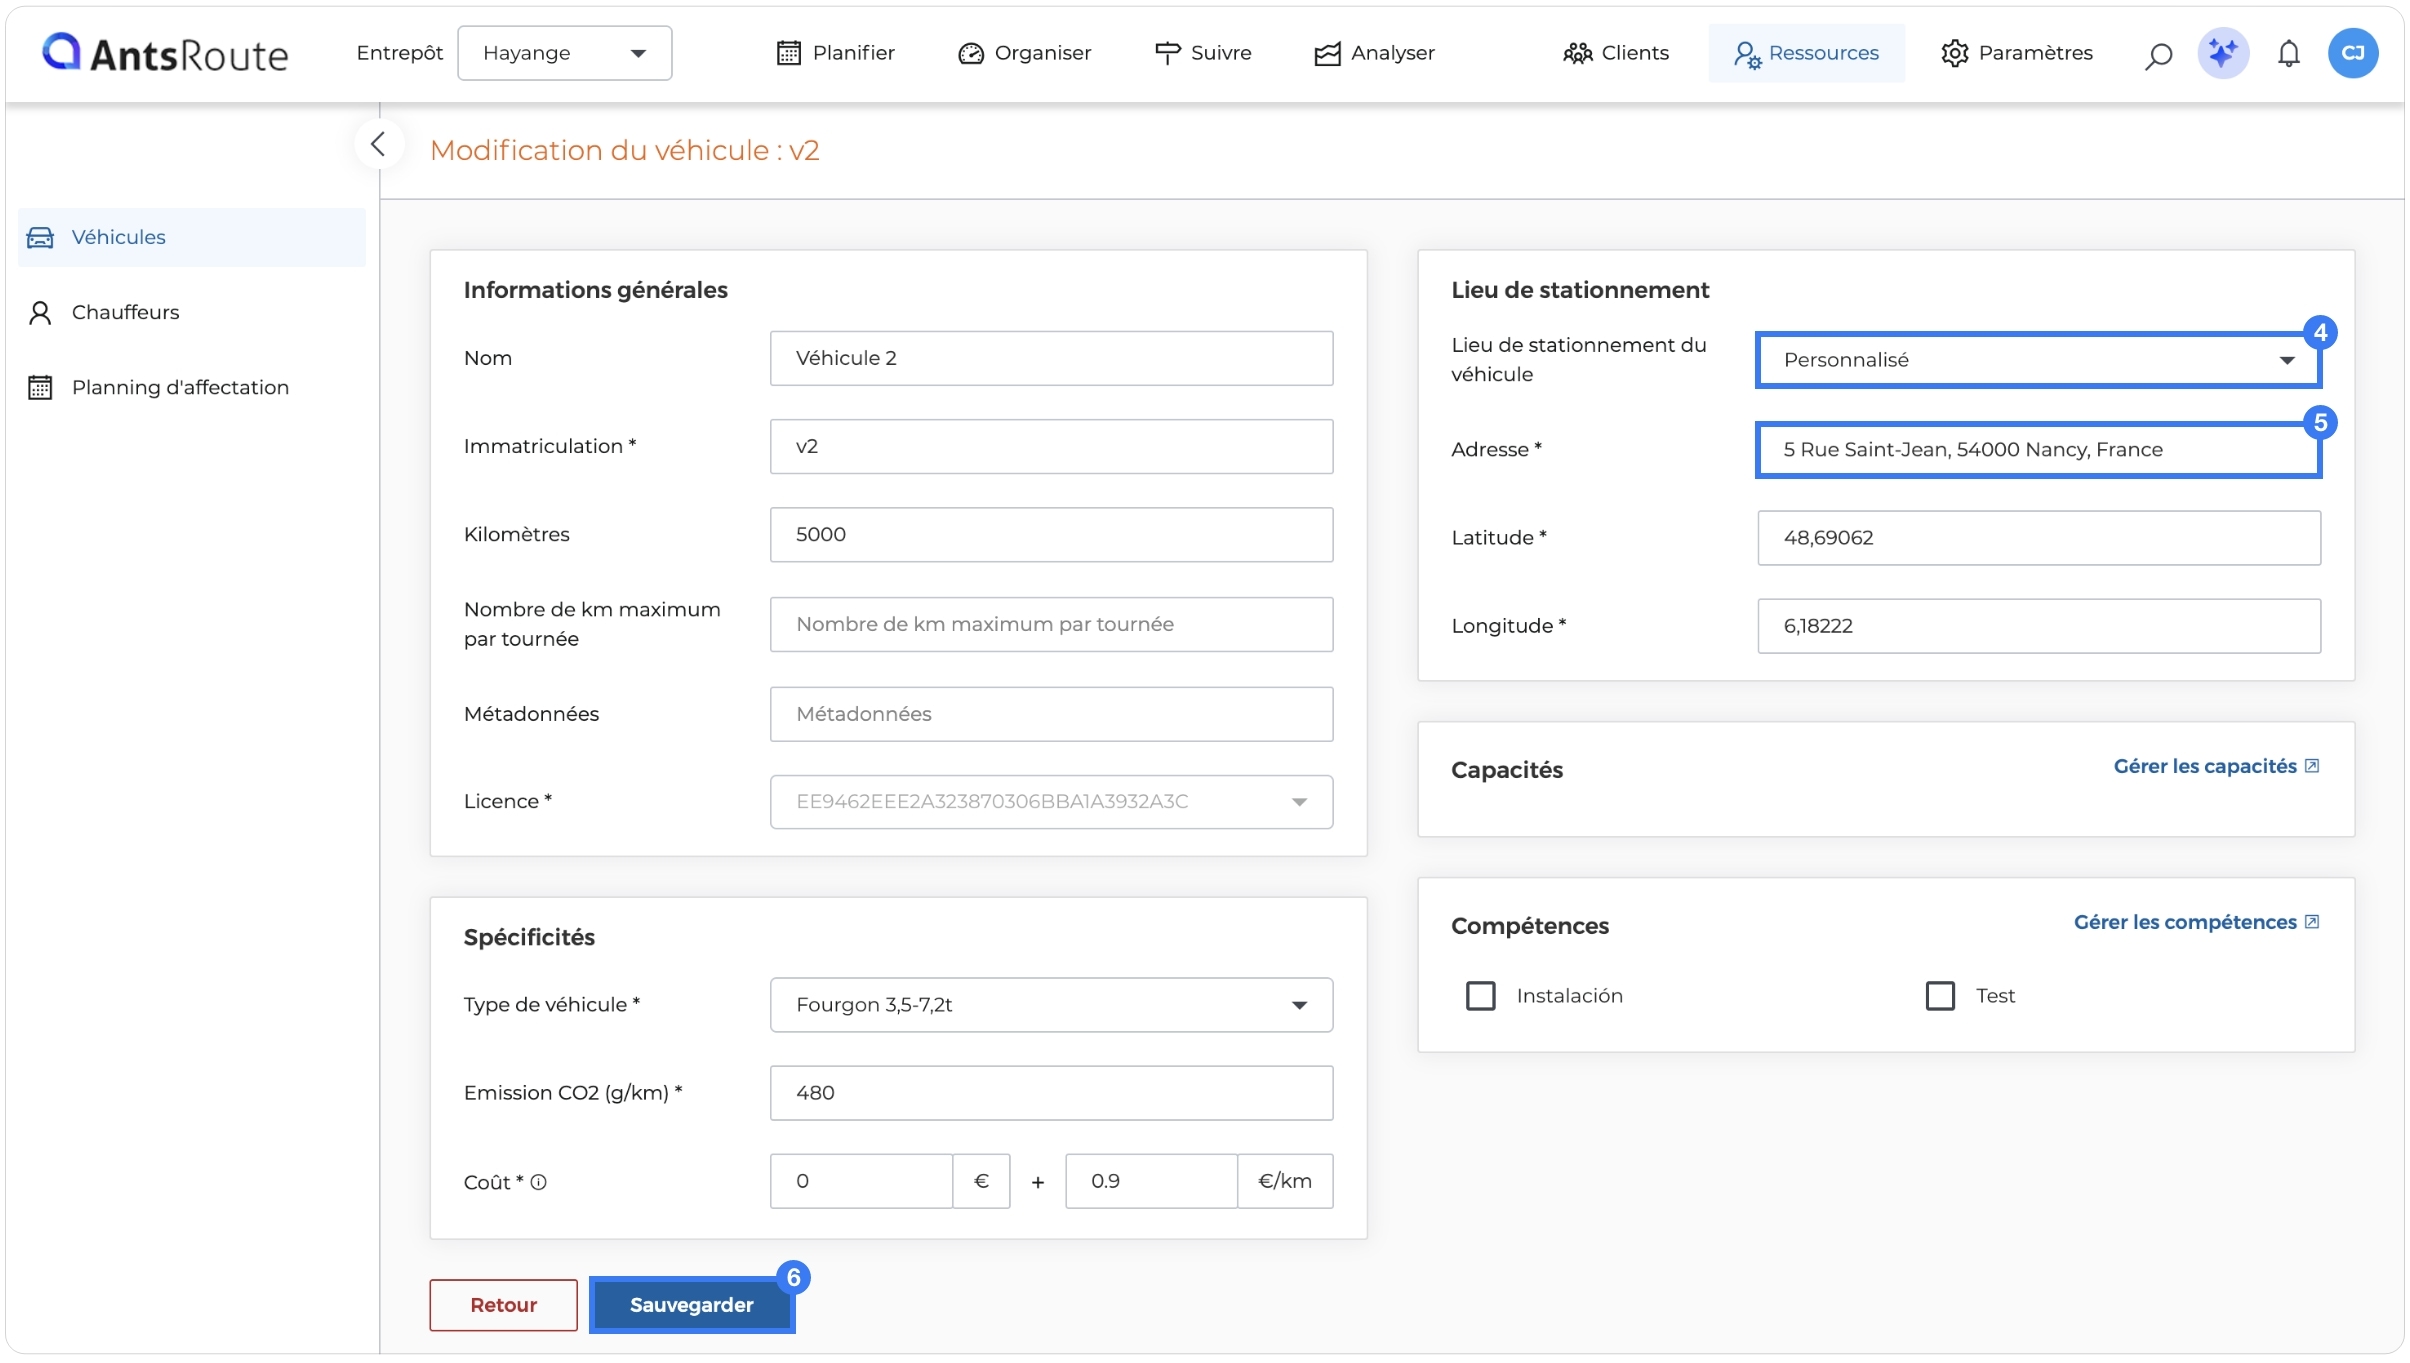Open the notifications bell
The width and height of the screenshot is (2410, 1363).
[2289, 53]
